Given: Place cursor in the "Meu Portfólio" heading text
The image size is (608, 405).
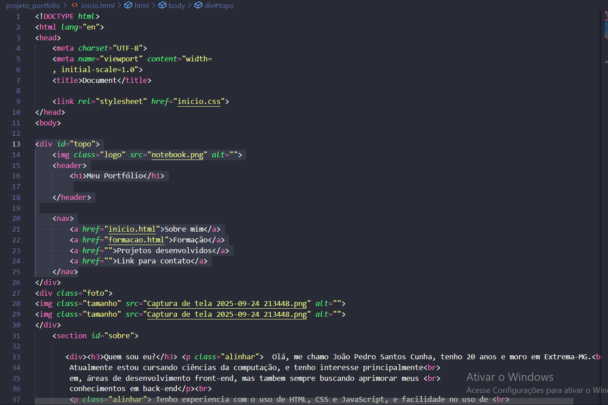Looking at the screenshot, I should coord(111,176).
